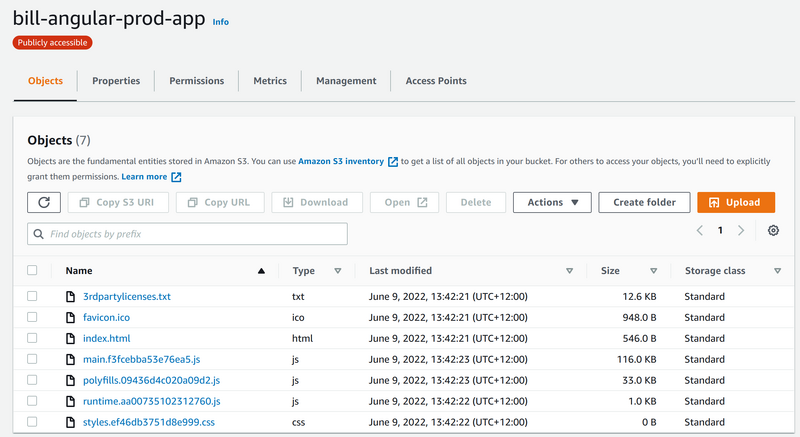Click the file icon beside index.html

tap(70, 339)
